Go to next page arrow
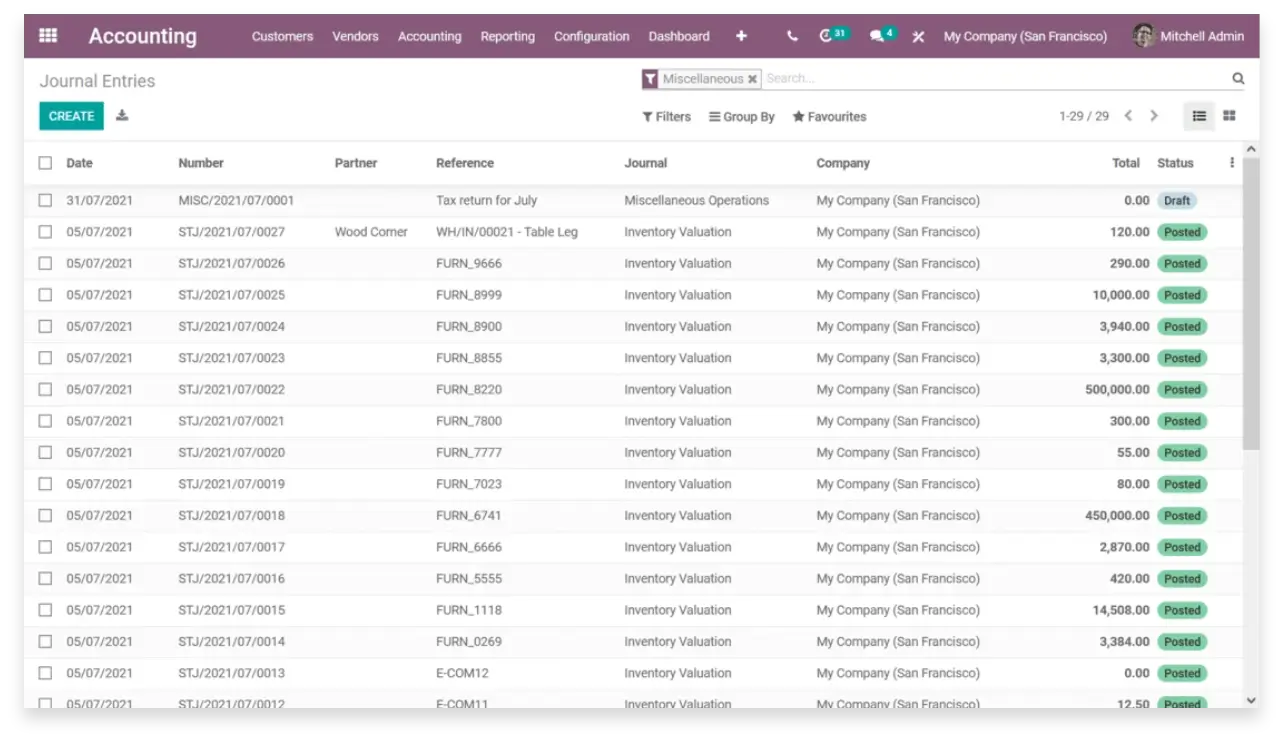The height and width of the screenshot is (742, 1284). (1154, 116)
